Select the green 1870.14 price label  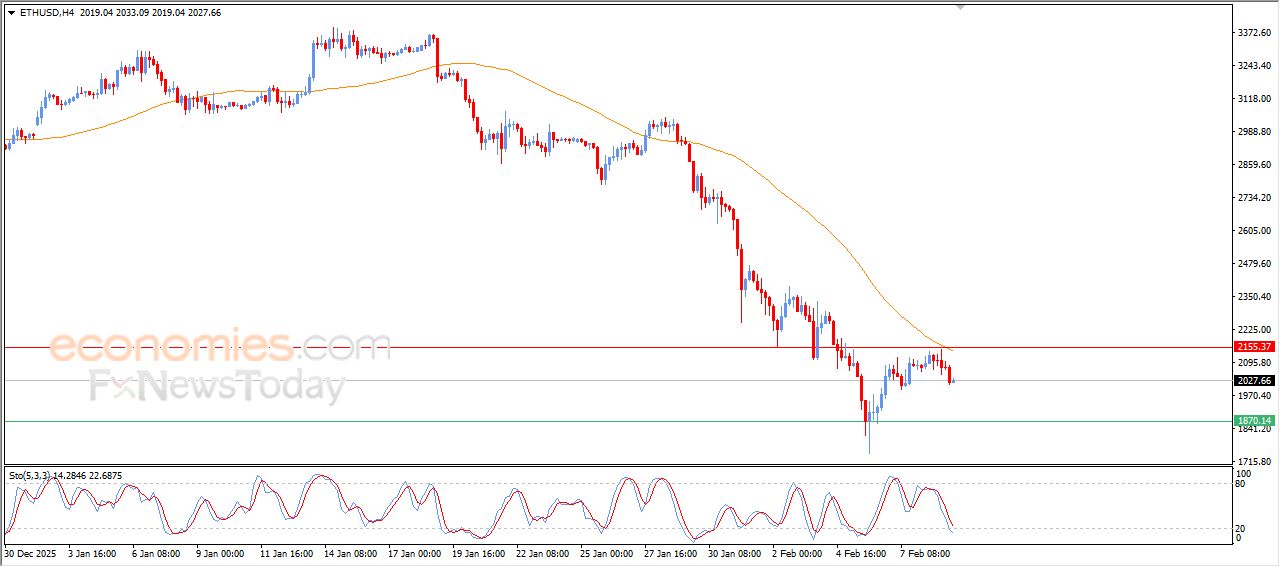(x=1253, y=421)
